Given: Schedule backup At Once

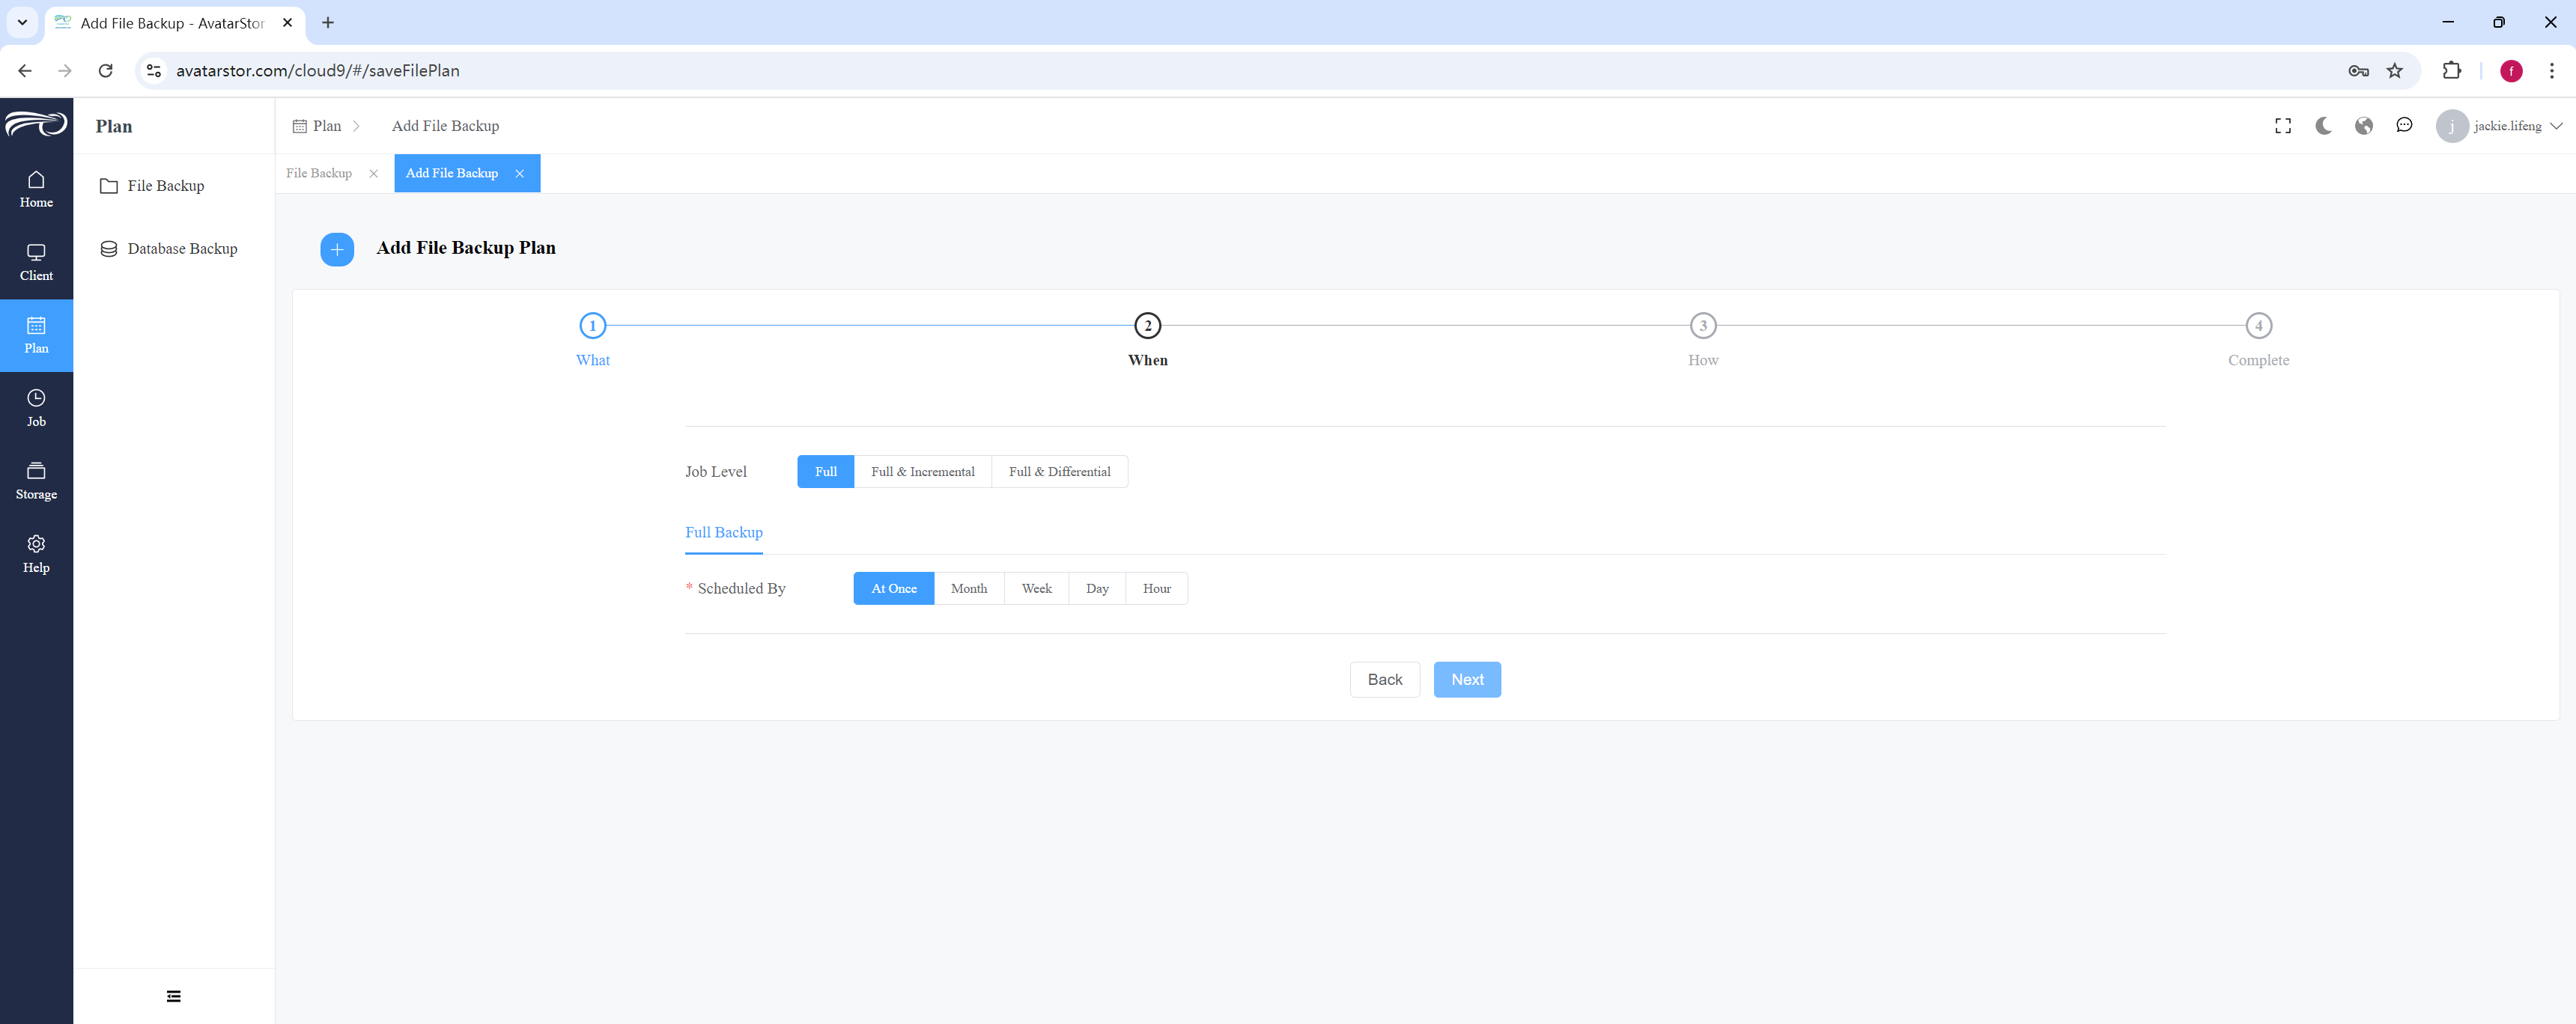Looking at the screenshot, I should tap(893, 589).
